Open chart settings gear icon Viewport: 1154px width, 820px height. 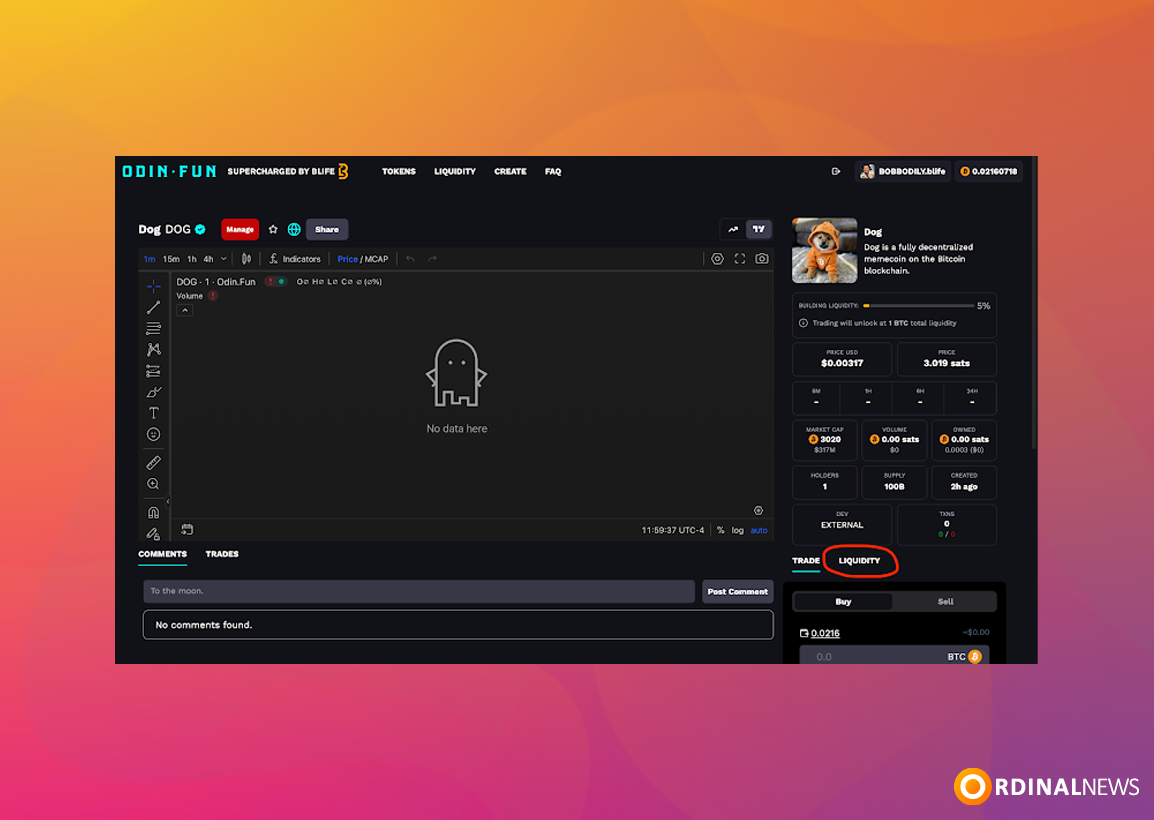click(x=717, y=258)
